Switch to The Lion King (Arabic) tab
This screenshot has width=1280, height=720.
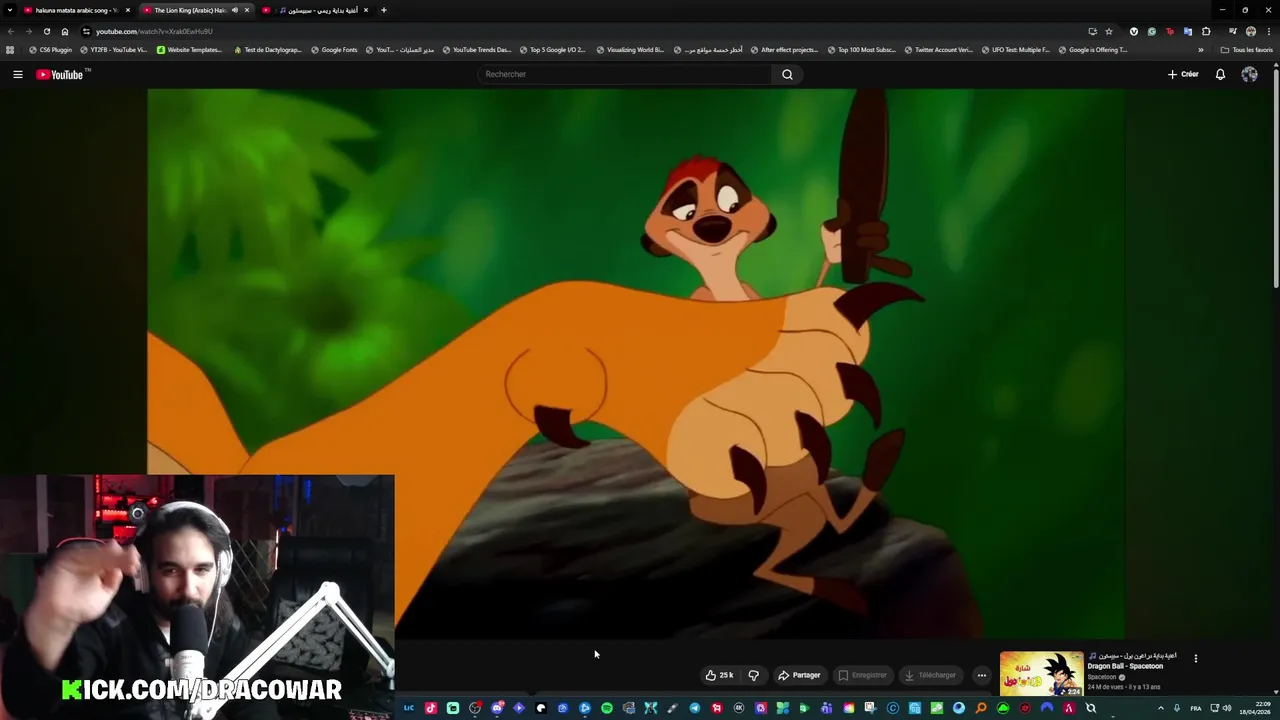[x=195, y=10]
